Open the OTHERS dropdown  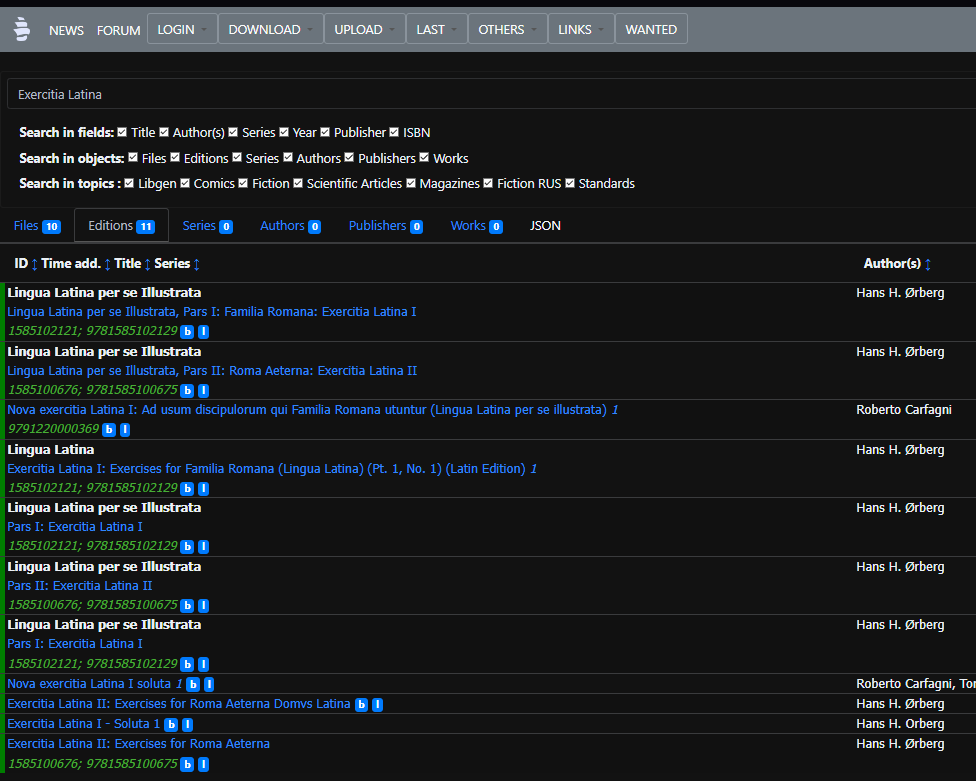(508, 29)
